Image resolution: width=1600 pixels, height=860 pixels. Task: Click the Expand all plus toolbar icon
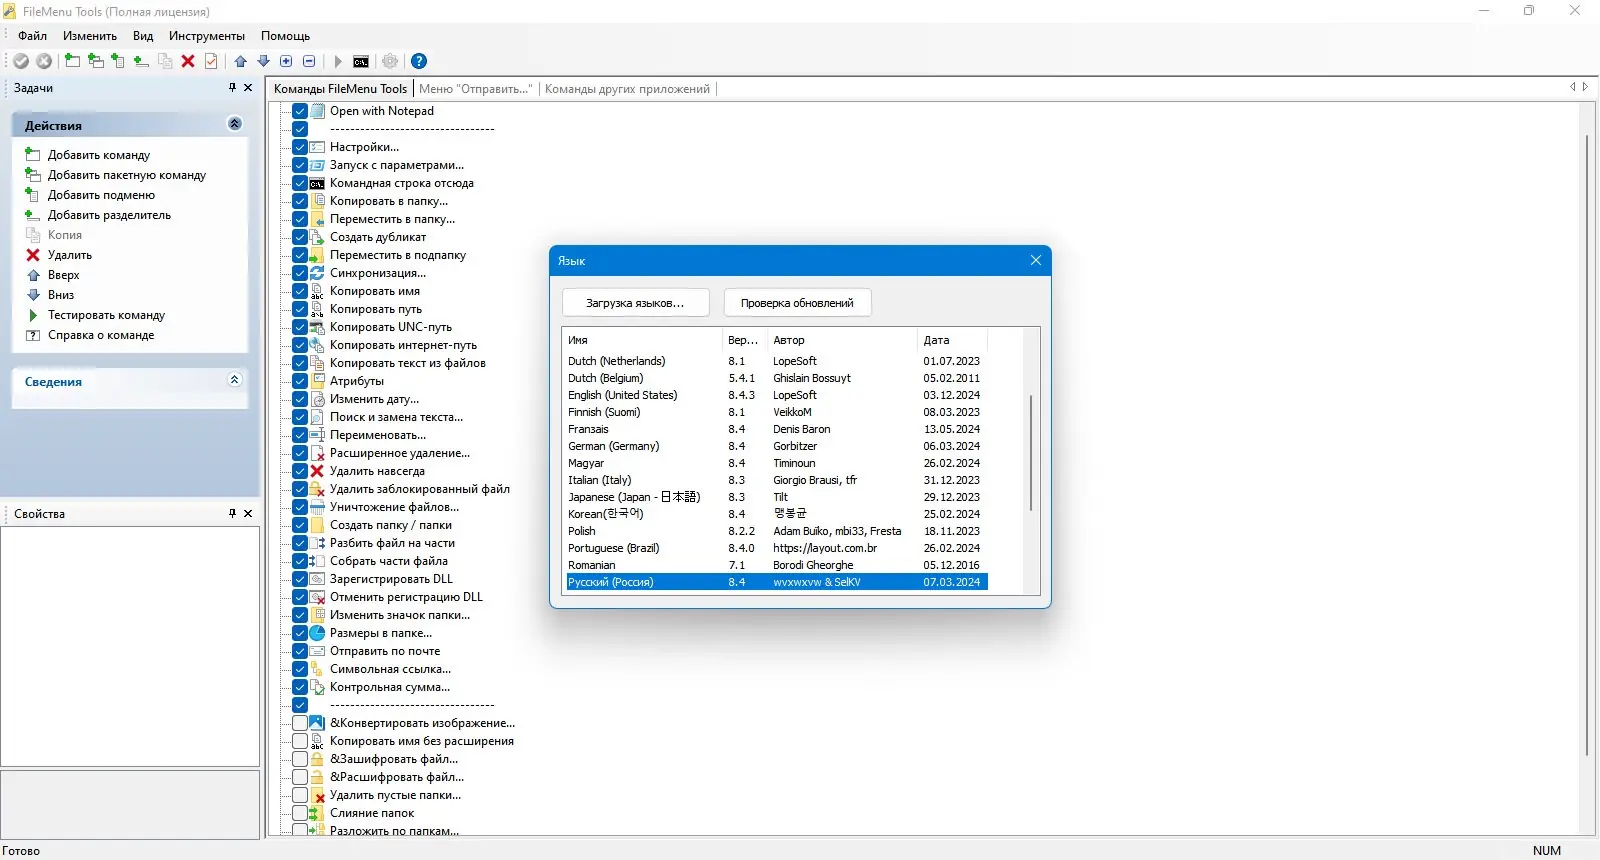[286, 61]
